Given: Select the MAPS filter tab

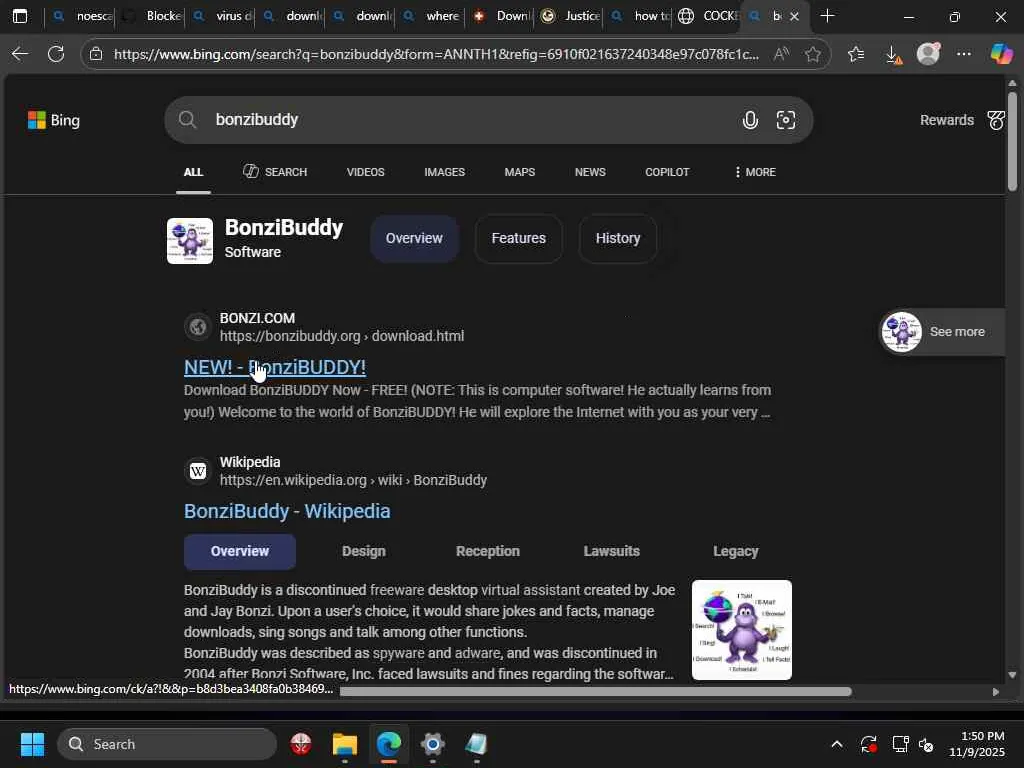Looking at the screenshot, I should coord(519,172).
